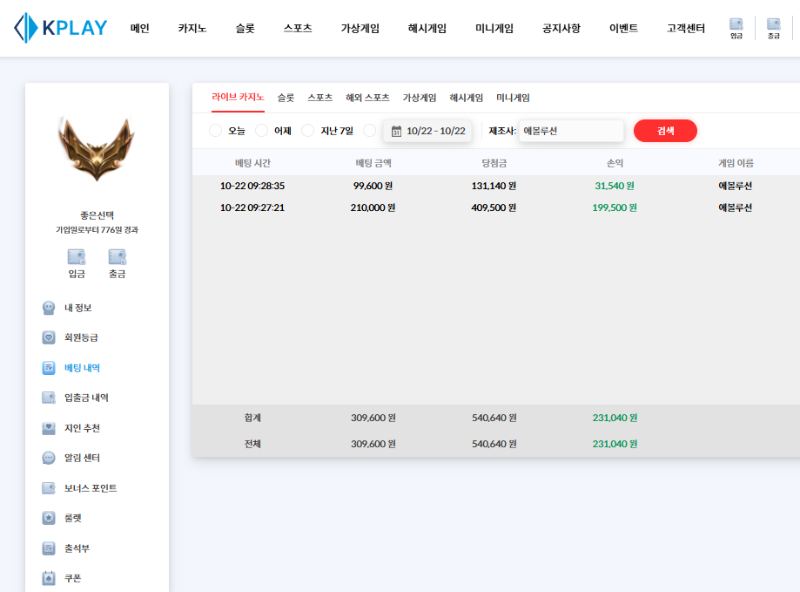The height and width of the screenshot is (592, 800).
Task: Open the 알림 센터 notification center
Action: (x=81, y=458)
